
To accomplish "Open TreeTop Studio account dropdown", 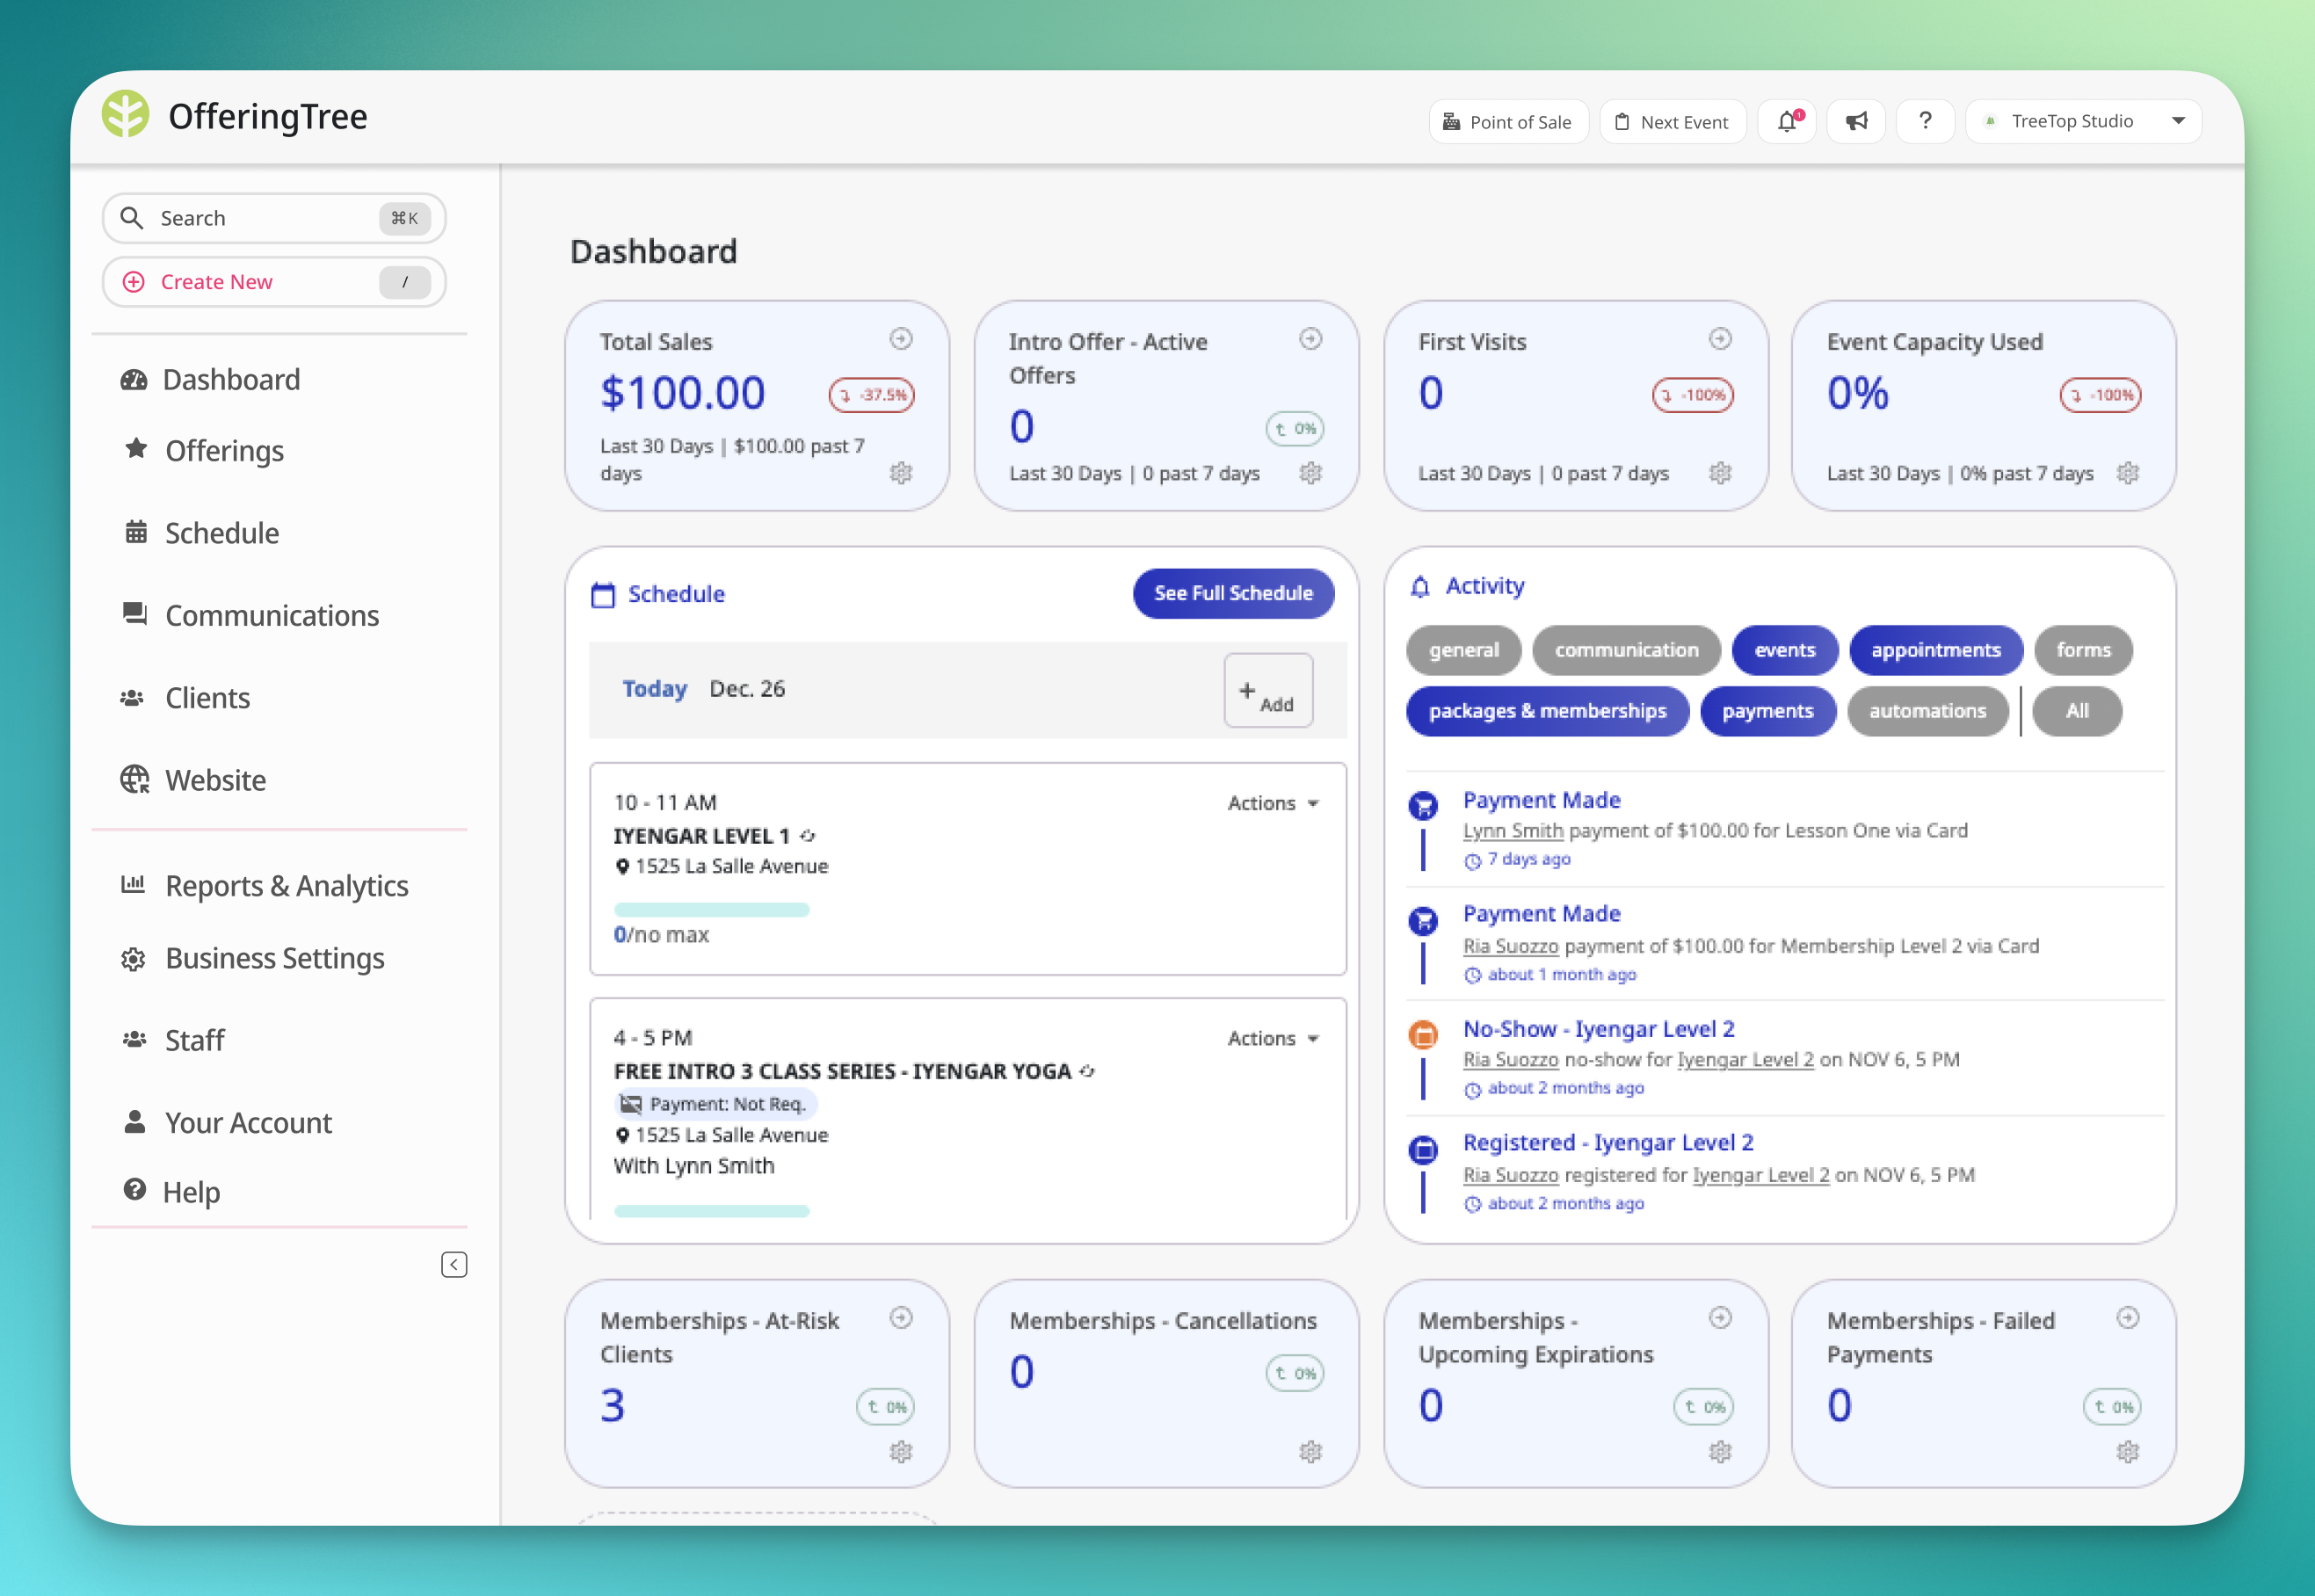I will tap(2083, 122).
